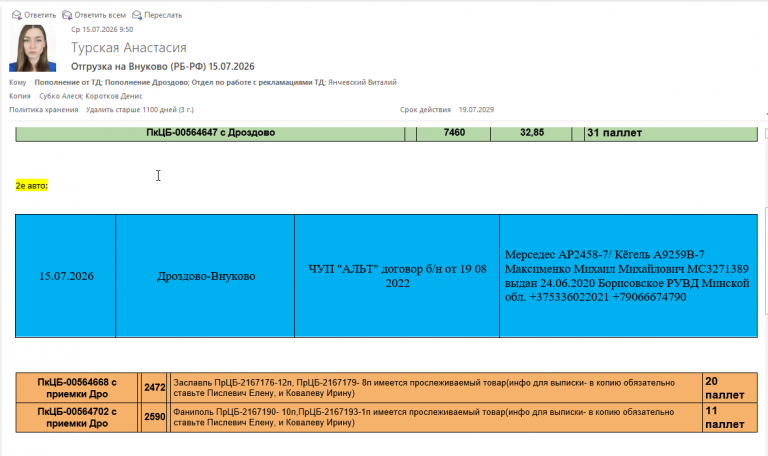Screen dimensions: 768x456
Task: Click the date Ср 15.07.2026 9:50
Action: coord(102,29)
